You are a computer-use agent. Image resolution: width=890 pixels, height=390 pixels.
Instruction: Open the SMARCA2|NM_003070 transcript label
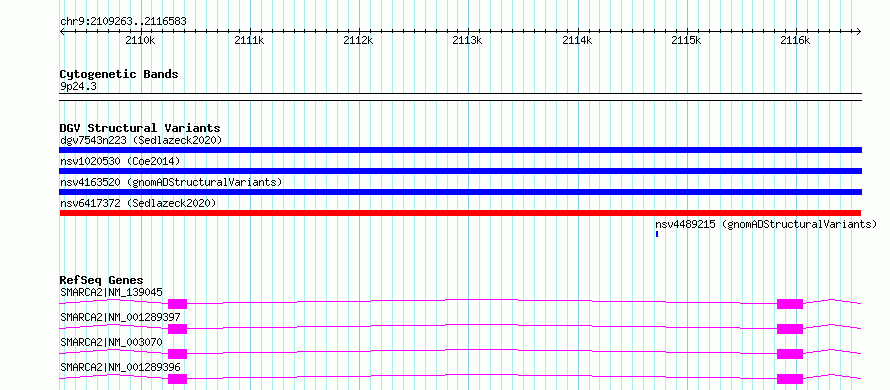pyautogui.click(x=111, y=342)
